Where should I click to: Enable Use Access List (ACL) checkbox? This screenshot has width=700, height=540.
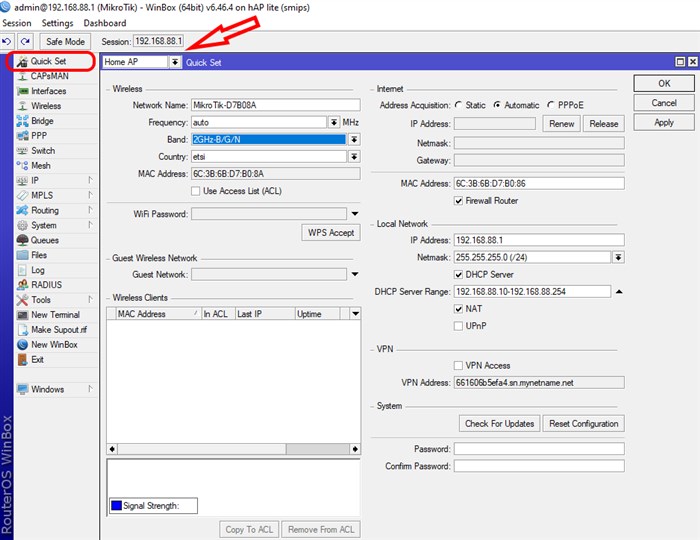click(196, 191)
